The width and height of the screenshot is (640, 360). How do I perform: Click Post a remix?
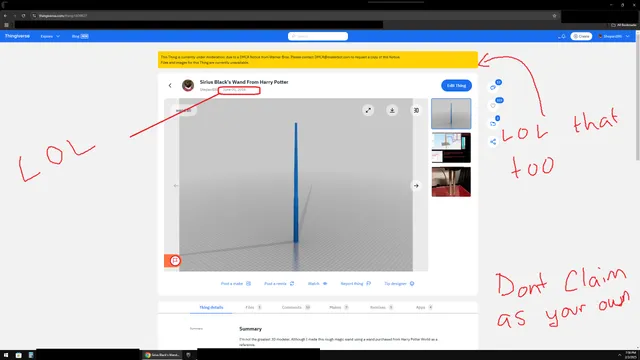[279, 283]
